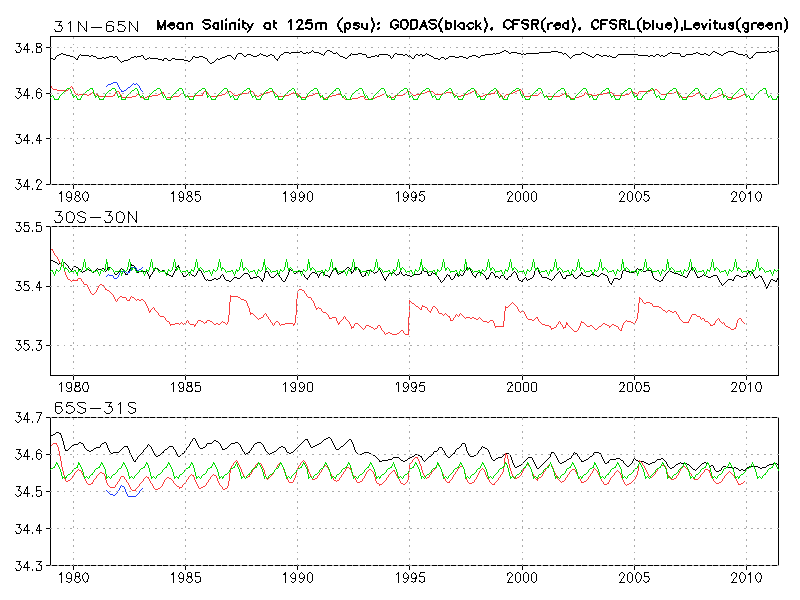The height and width of the screenshot is (600, 800).
Task: Select the '65S-31S' panel title
Action: coord(96,408)
